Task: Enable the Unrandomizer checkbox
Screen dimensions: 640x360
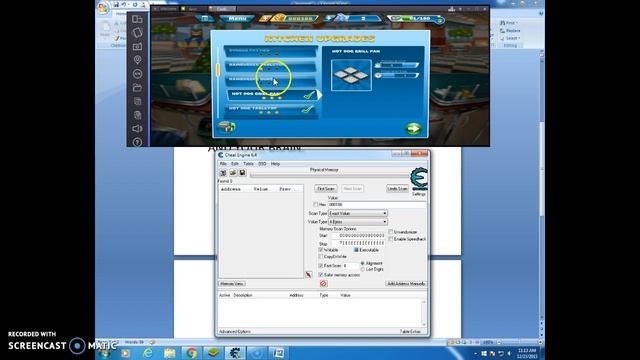Action: 391,232
